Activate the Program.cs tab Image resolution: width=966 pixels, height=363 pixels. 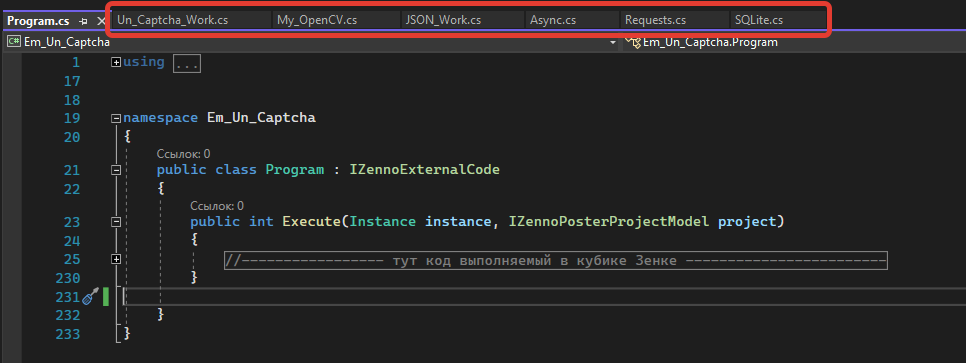38,21
